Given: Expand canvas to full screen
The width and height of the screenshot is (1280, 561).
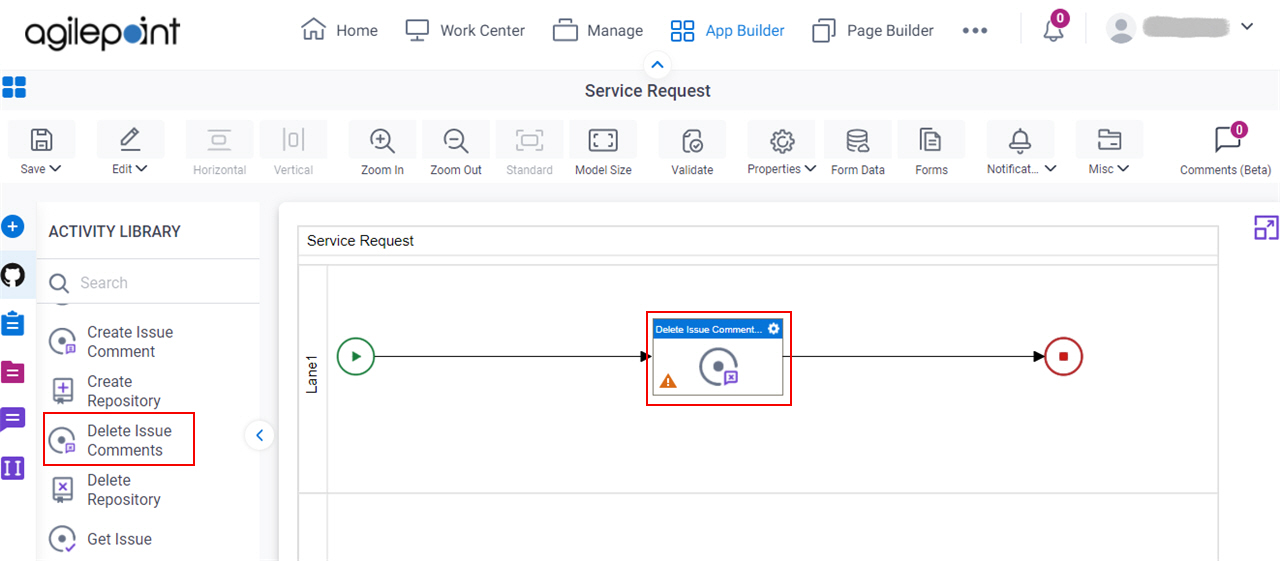Looking at the screenshot, I should pos(1266,228).
